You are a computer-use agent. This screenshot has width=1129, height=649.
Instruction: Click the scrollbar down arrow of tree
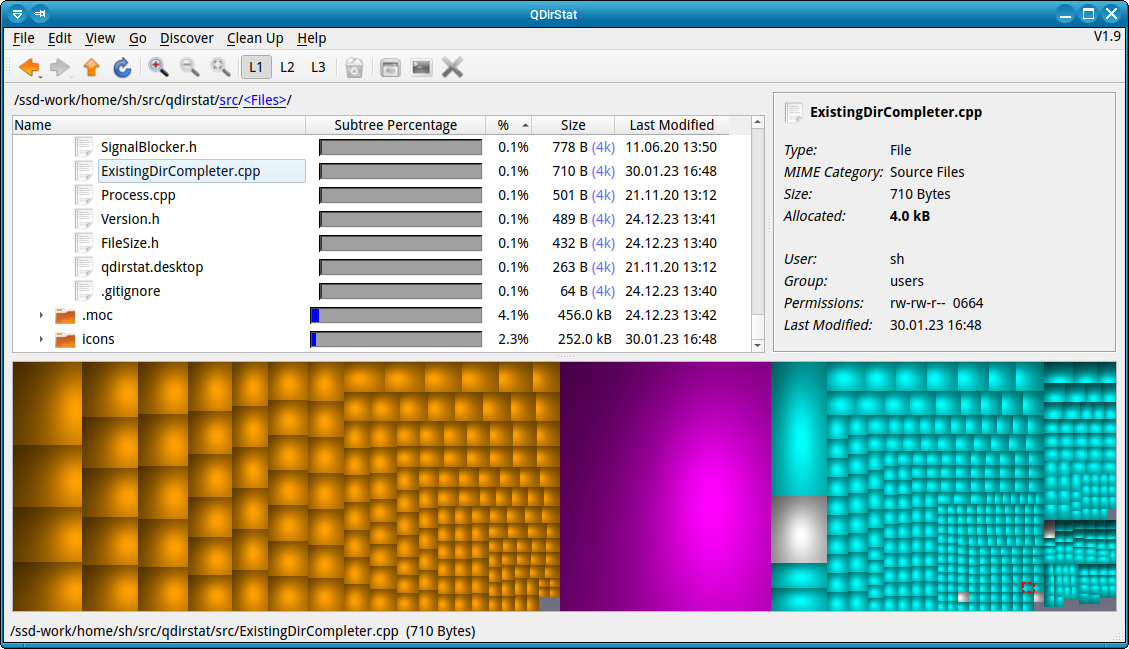tap(757, 346)
